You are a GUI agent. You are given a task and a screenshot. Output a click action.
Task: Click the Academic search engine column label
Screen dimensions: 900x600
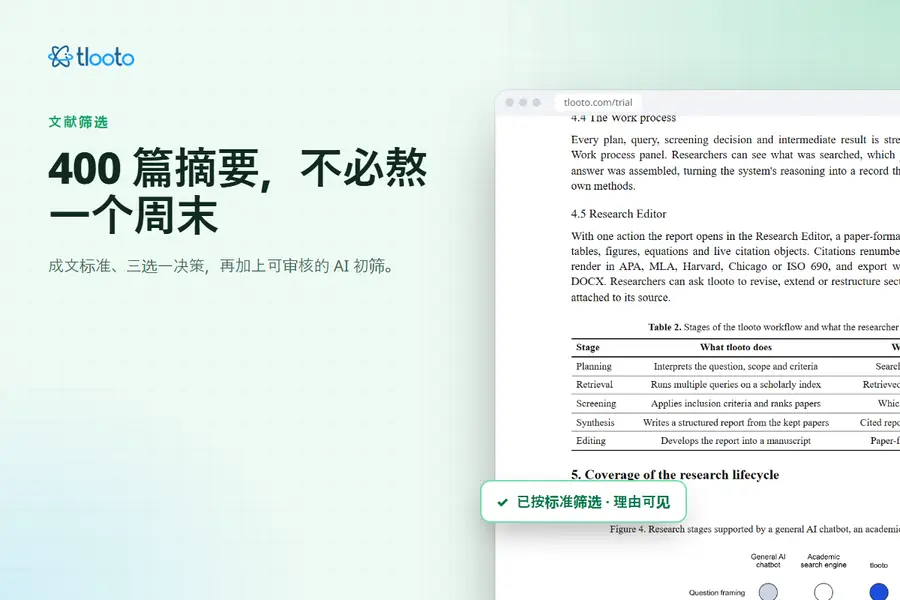pyautogui.click(x=824, y=561)
